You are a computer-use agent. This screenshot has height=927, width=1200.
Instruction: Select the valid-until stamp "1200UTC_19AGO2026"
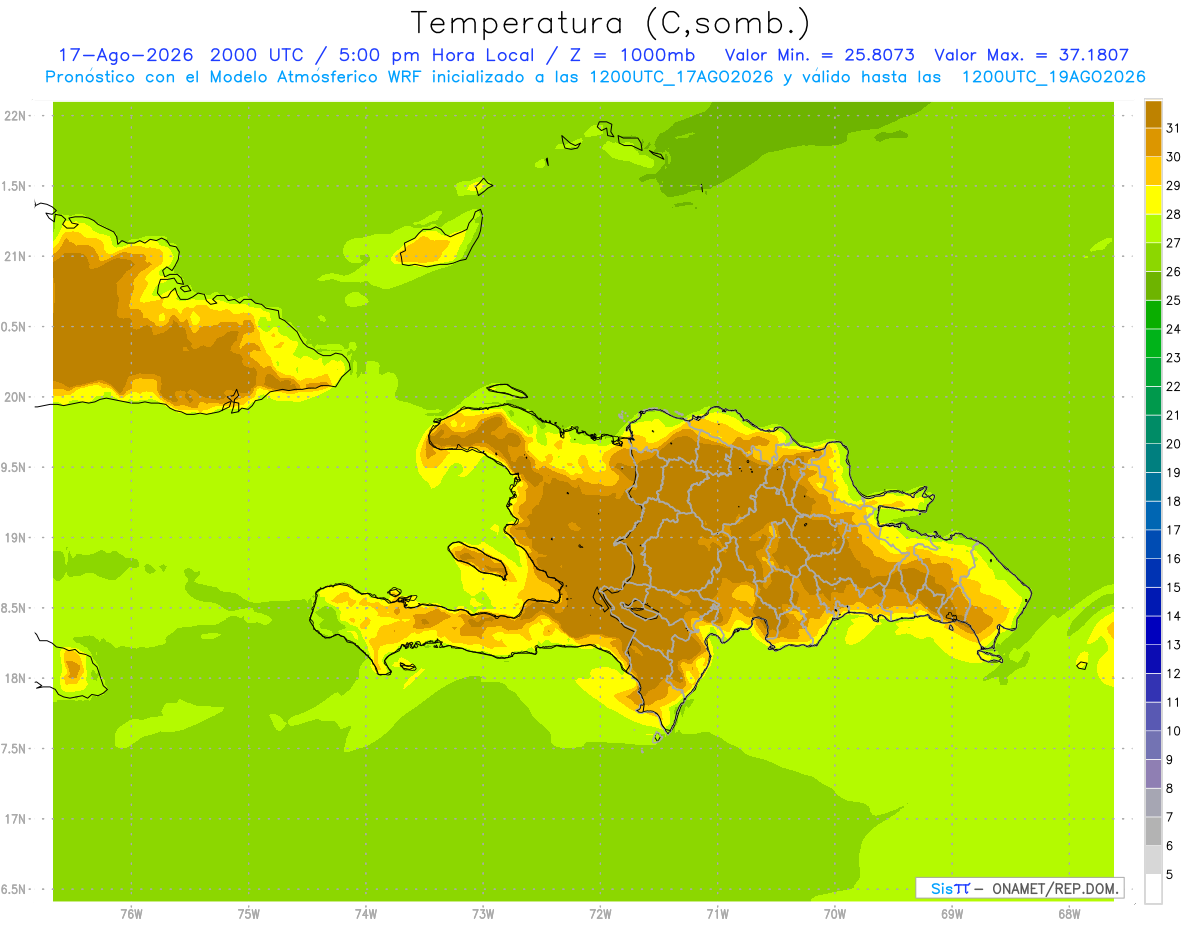pyautogui.click(x=1052, y=77)
